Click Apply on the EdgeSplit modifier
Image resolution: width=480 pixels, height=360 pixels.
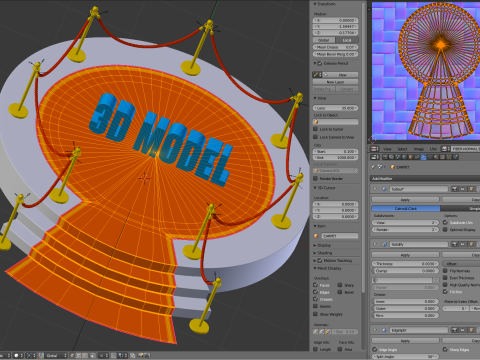pyautogui.click(x=405, y=341)
